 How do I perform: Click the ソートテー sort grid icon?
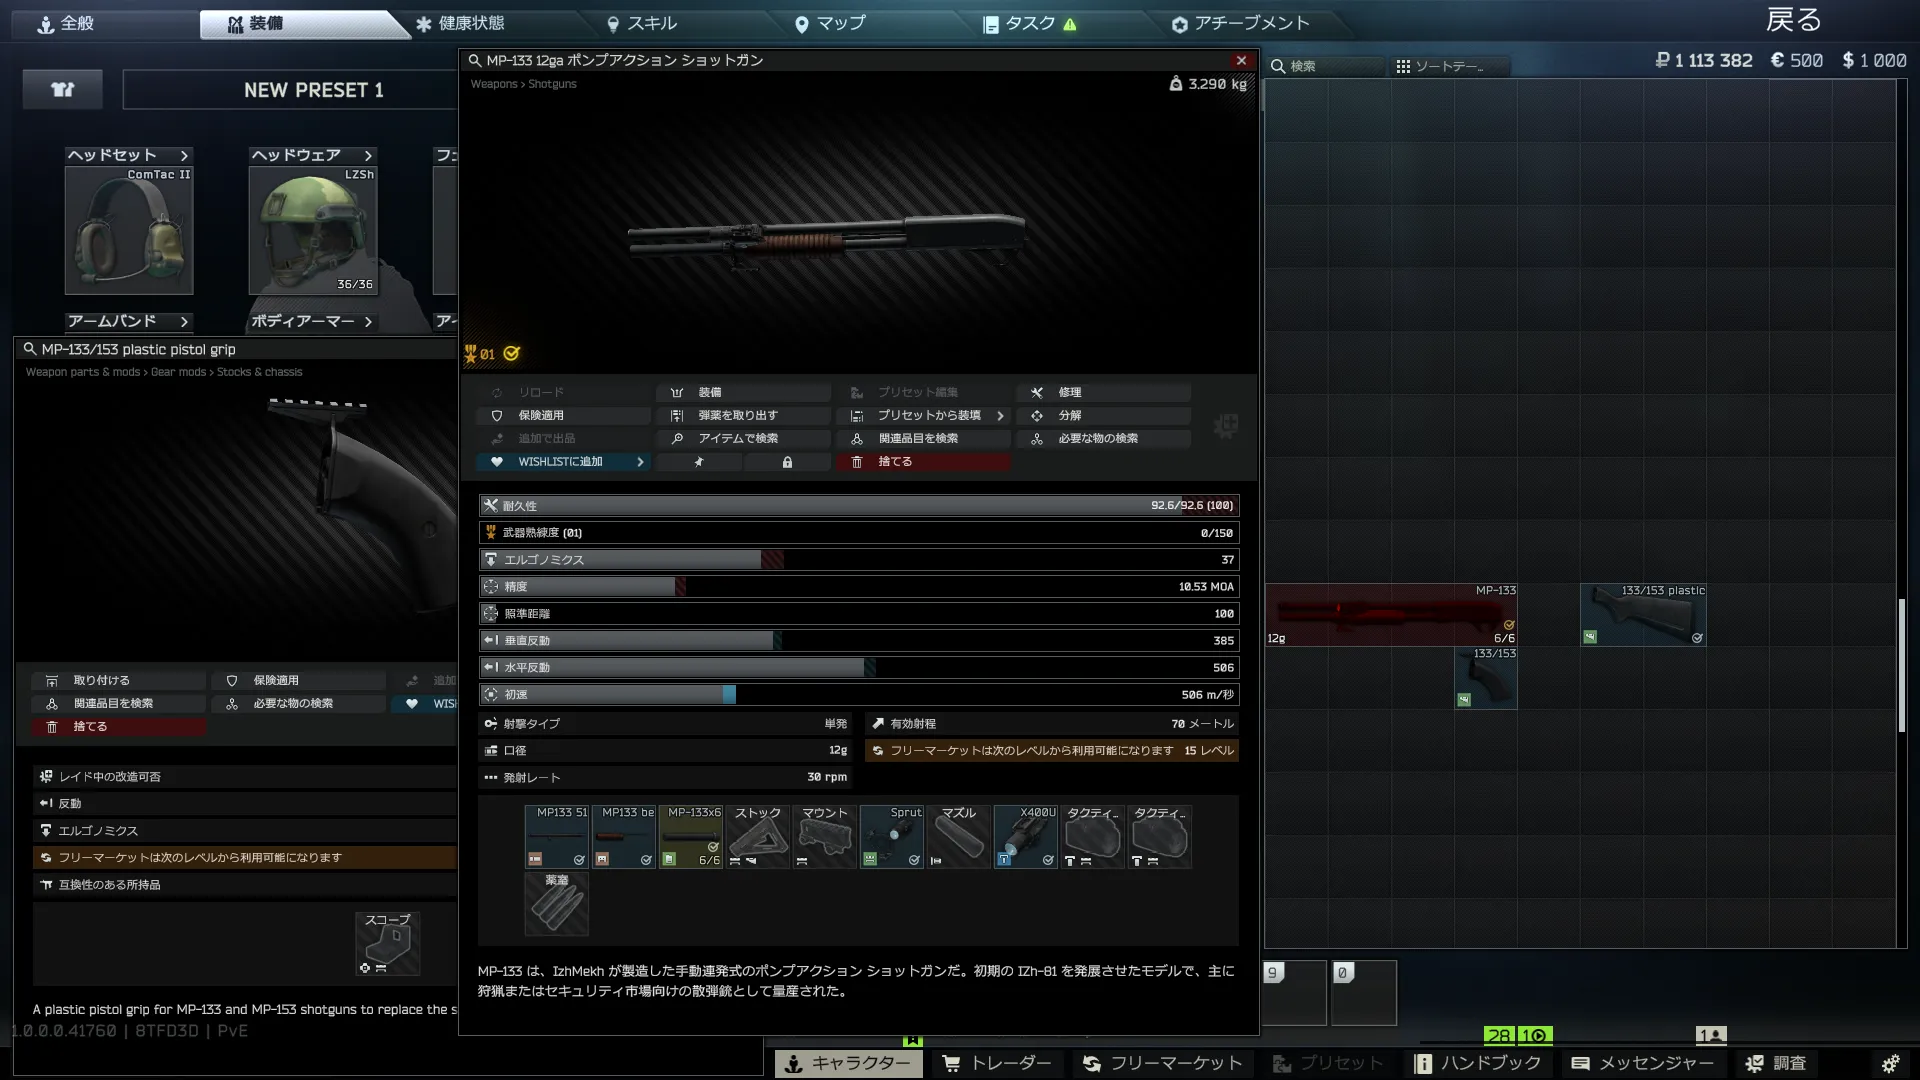pyautogui.click(x=1403, y=67)
